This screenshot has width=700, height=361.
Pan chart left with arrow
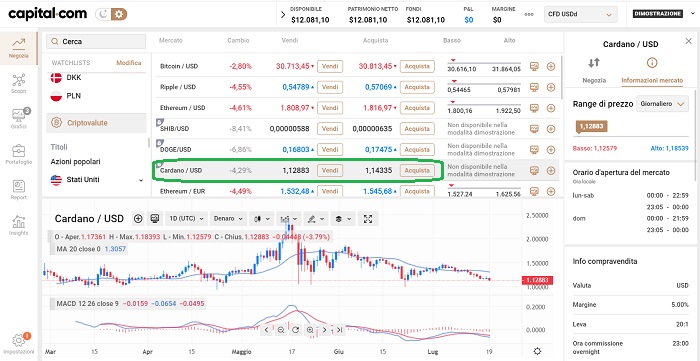[267, 330]
